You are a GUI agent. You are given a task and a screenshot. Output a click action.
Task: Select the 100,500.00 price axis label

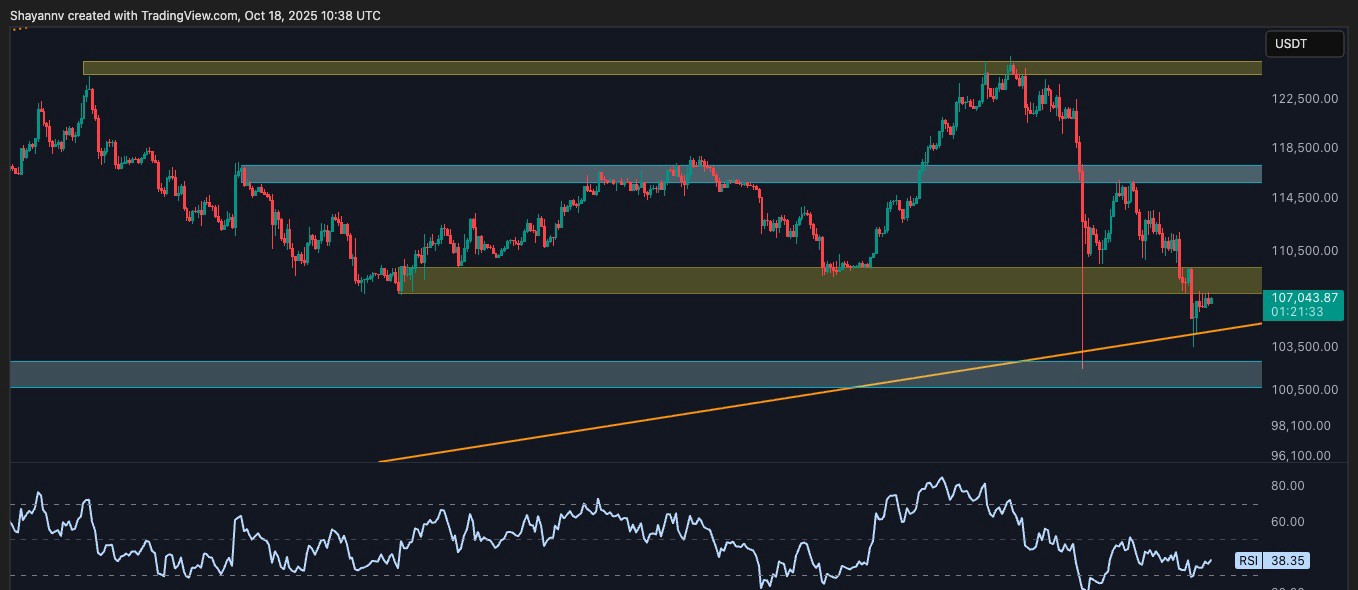[1305, 389]
